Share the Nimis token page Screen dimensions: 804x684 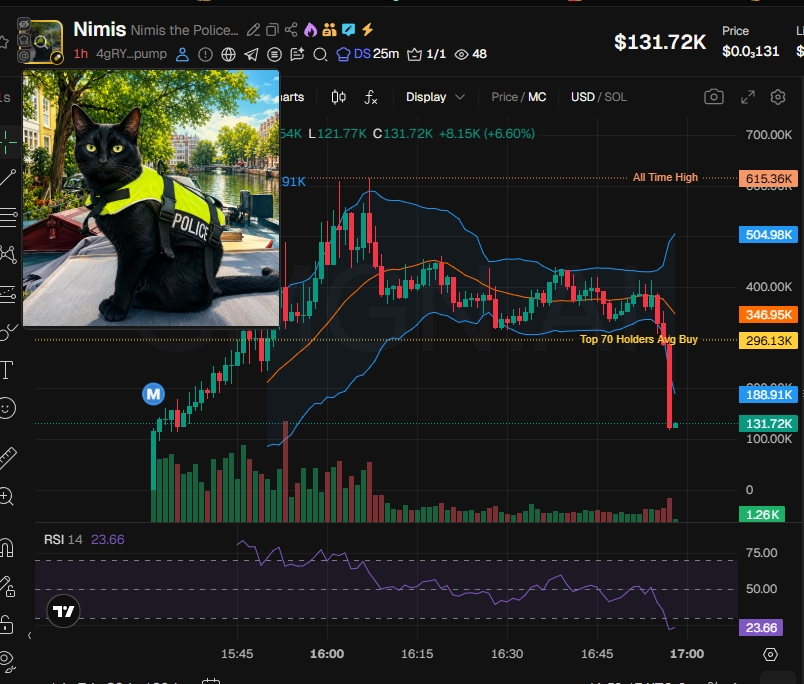291,30
